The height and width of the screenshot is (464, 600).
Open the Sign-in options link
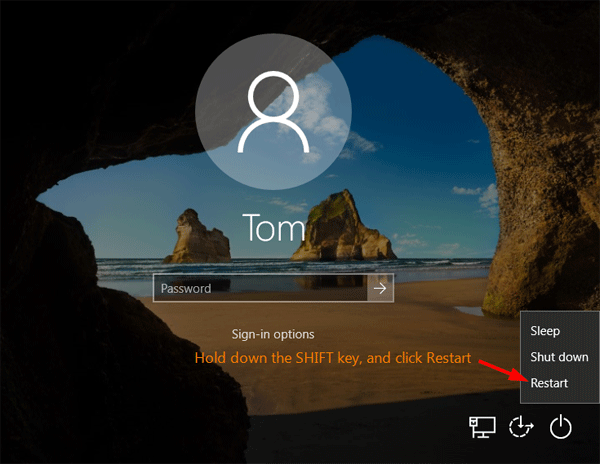coord(272,334)
